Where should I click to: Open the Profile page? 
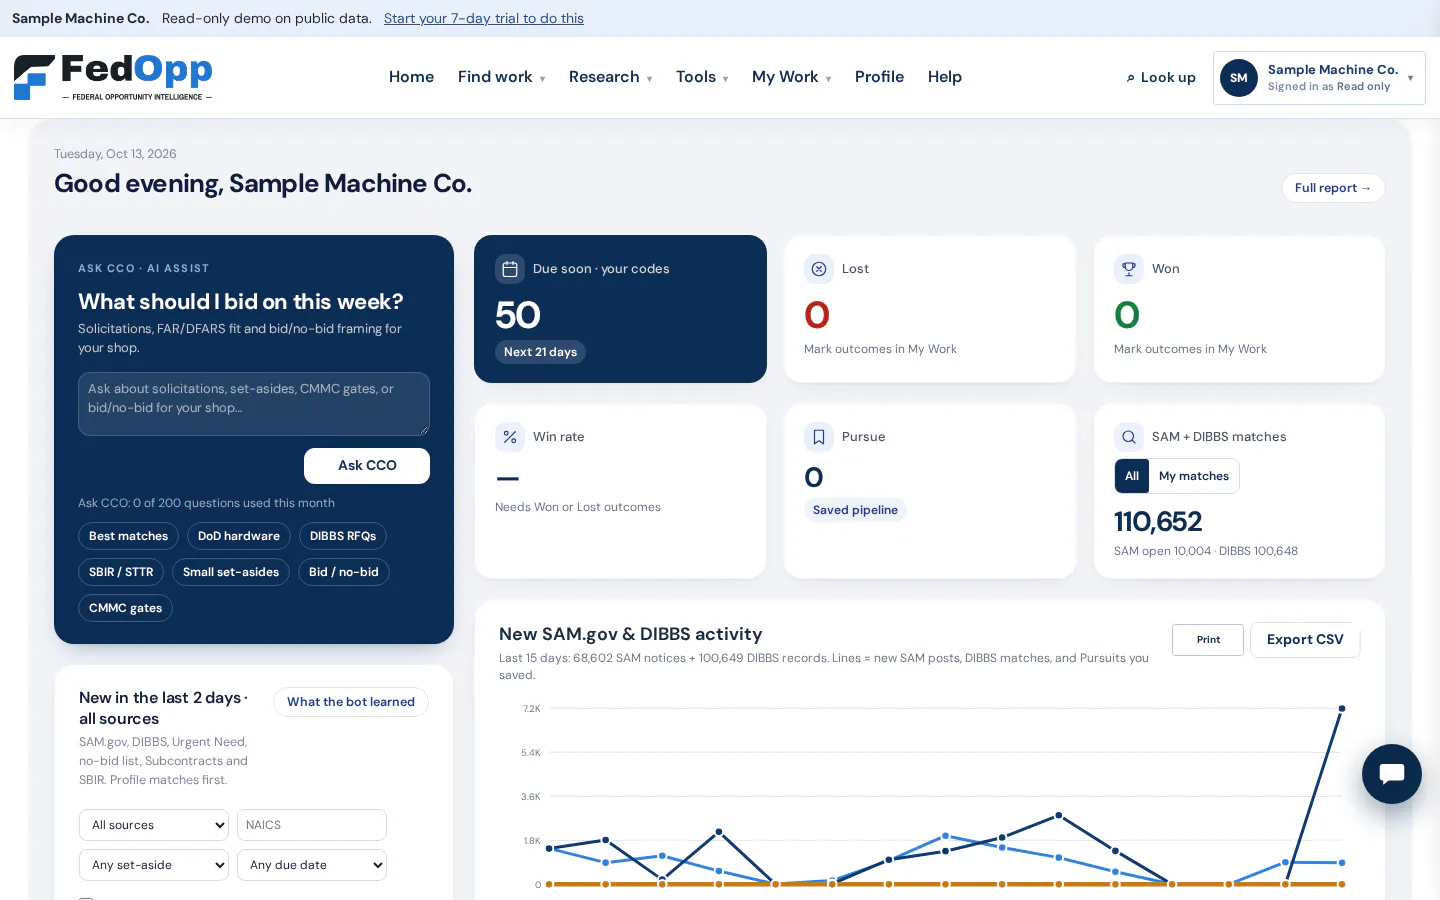tap(879, 77)
